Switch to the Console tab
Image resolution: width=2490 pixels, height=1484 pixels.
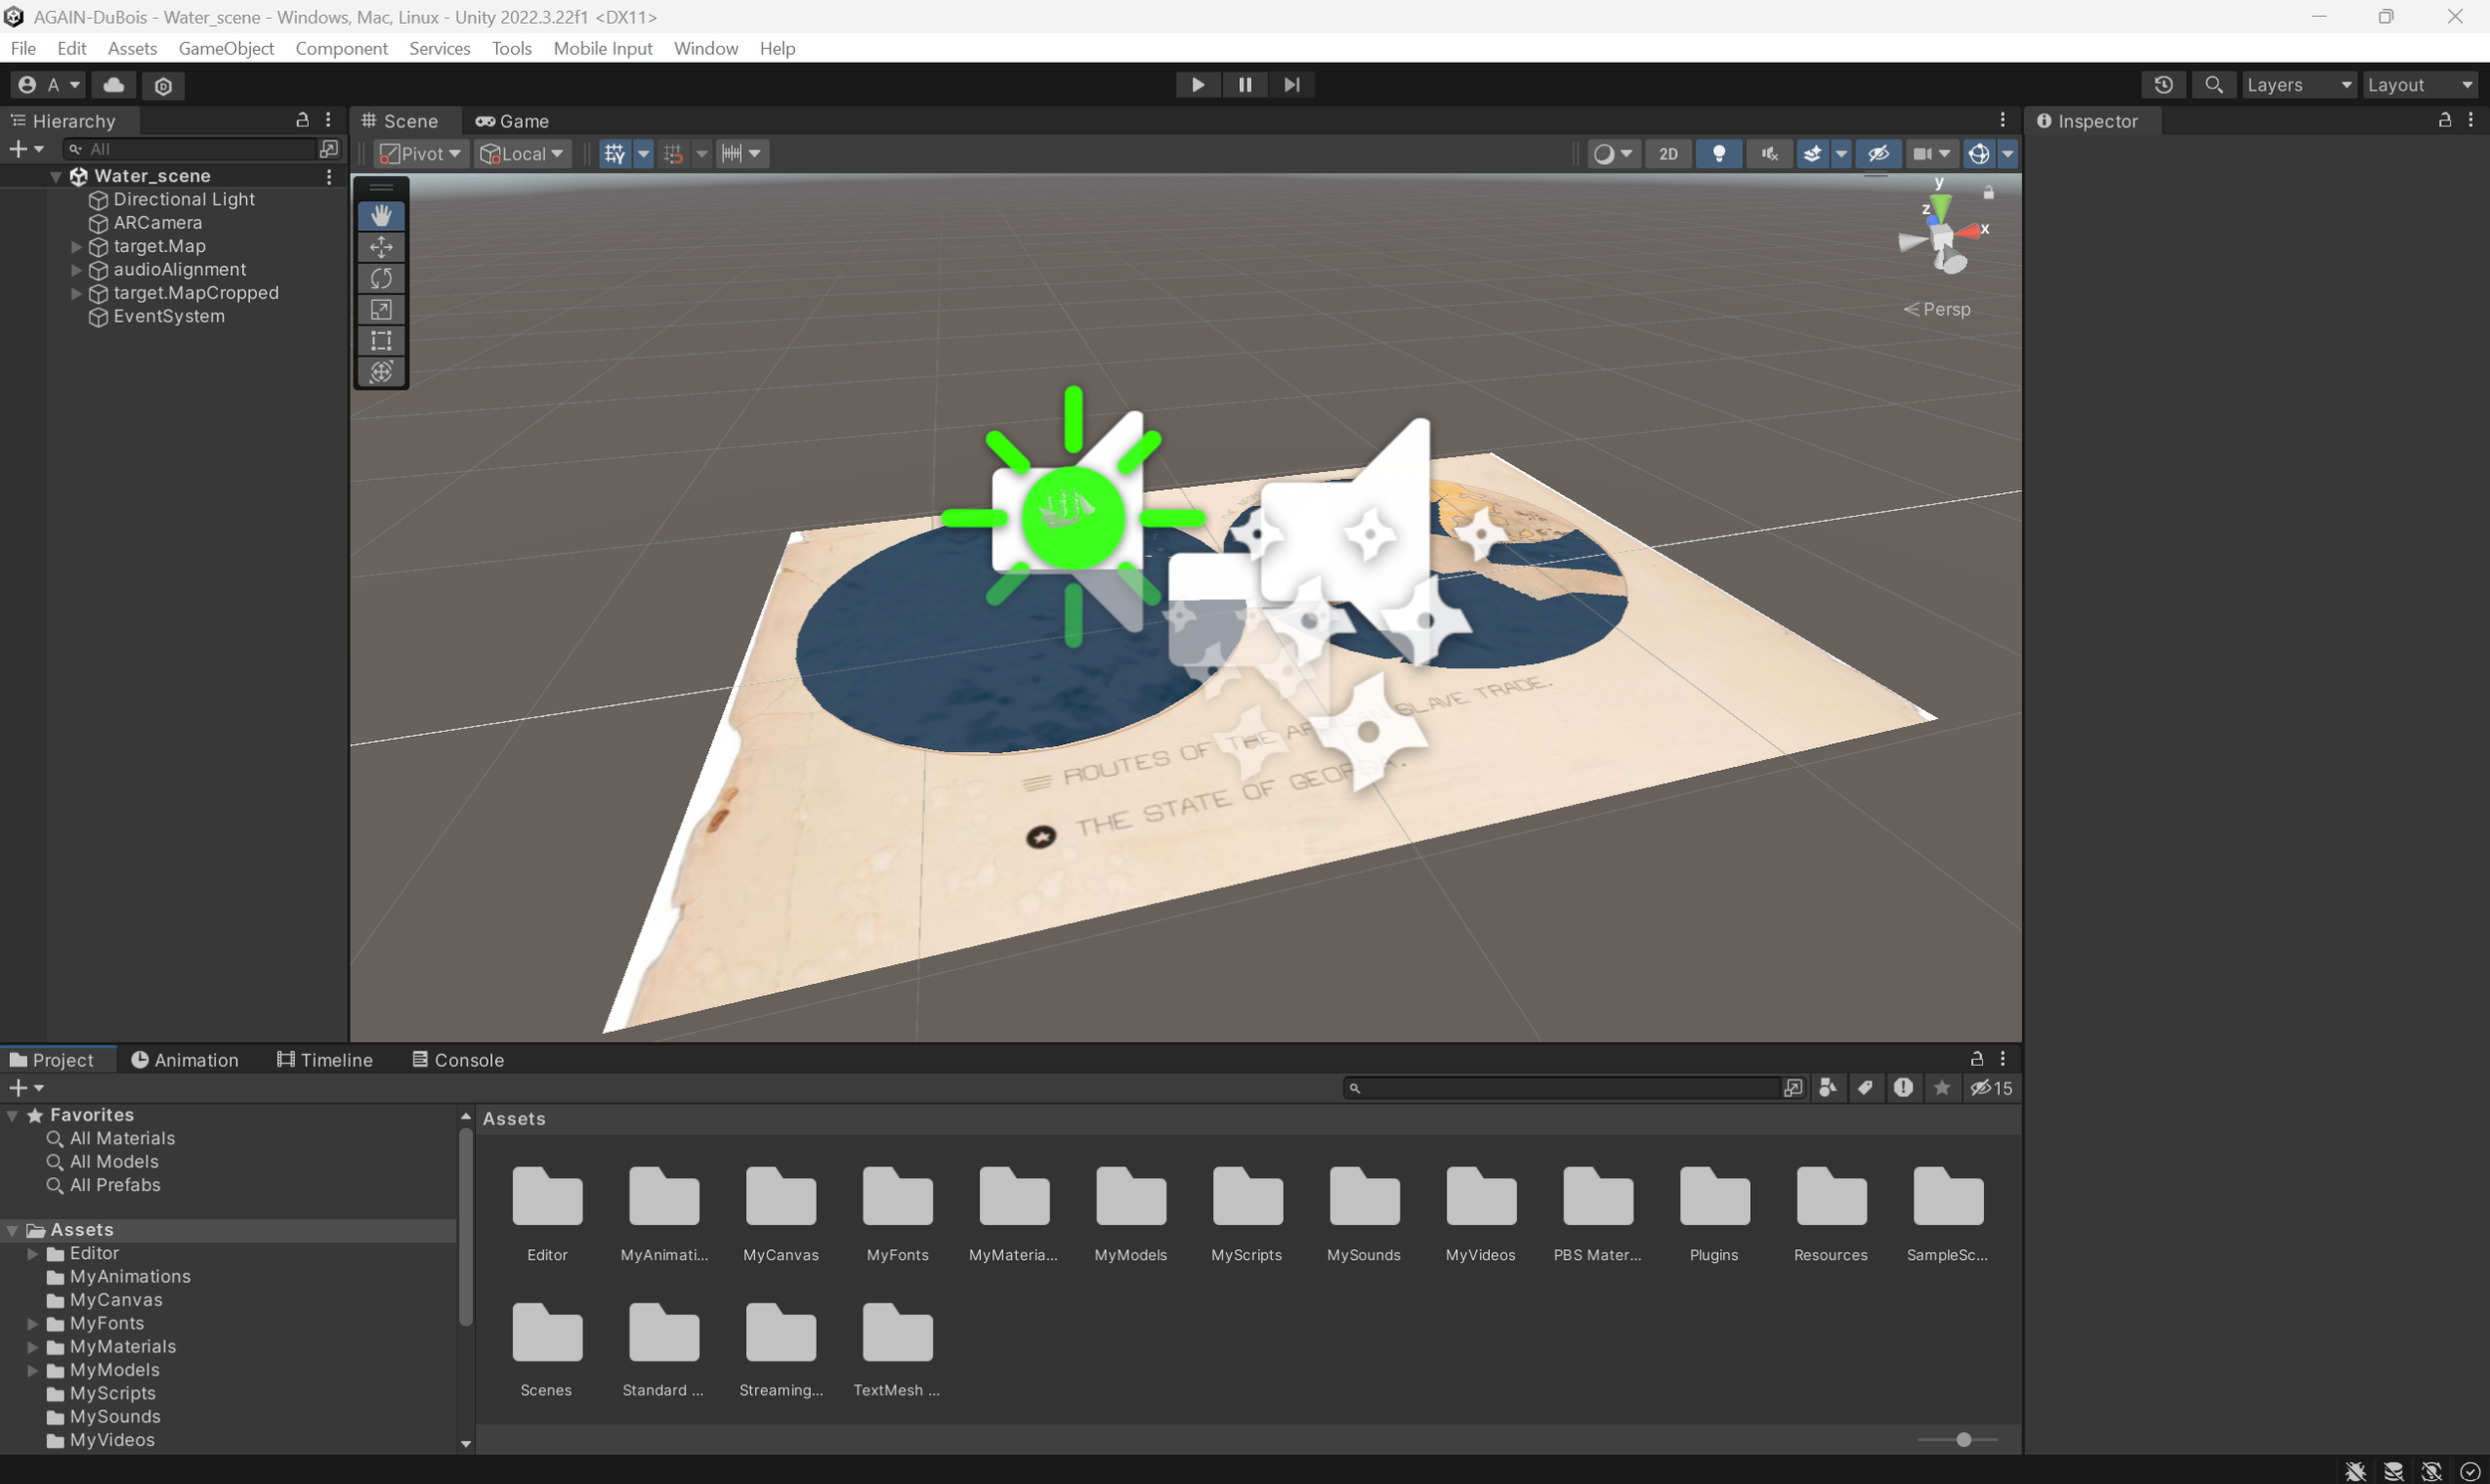458,1060
